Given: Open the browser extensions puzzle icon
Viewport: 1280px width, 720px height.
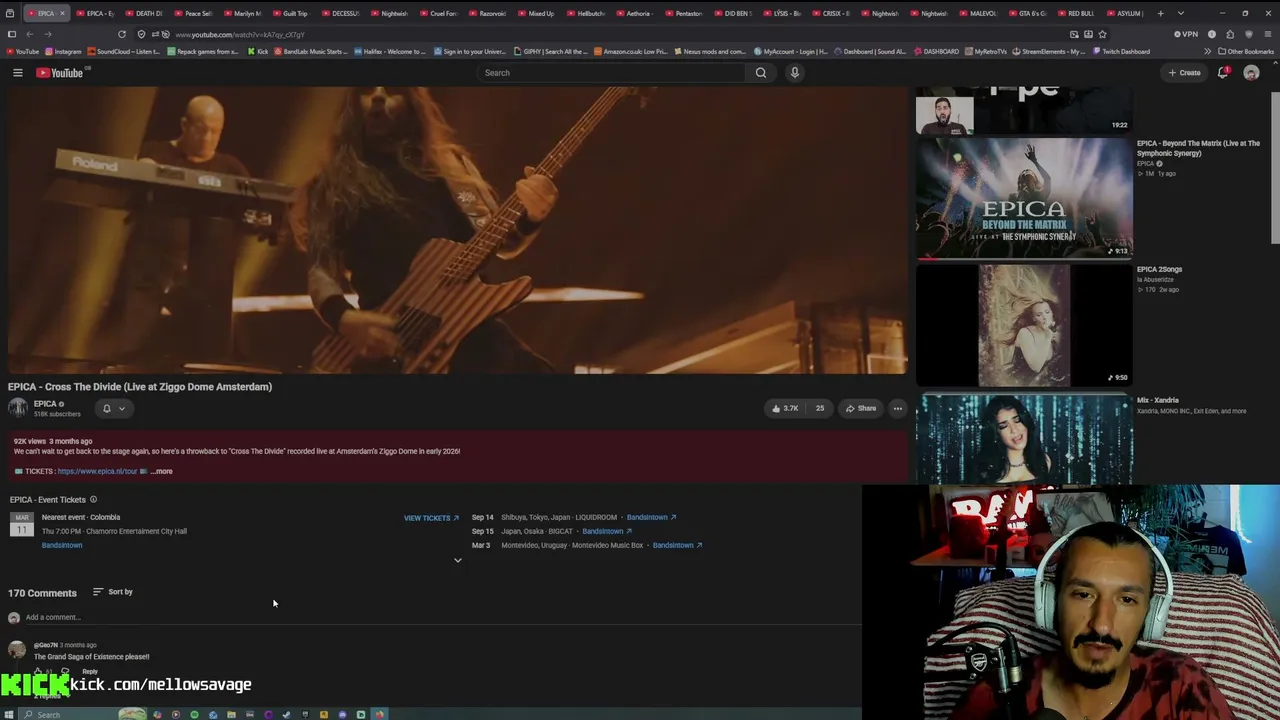Looking at the screenshot, I should [x=1230, y=34].
